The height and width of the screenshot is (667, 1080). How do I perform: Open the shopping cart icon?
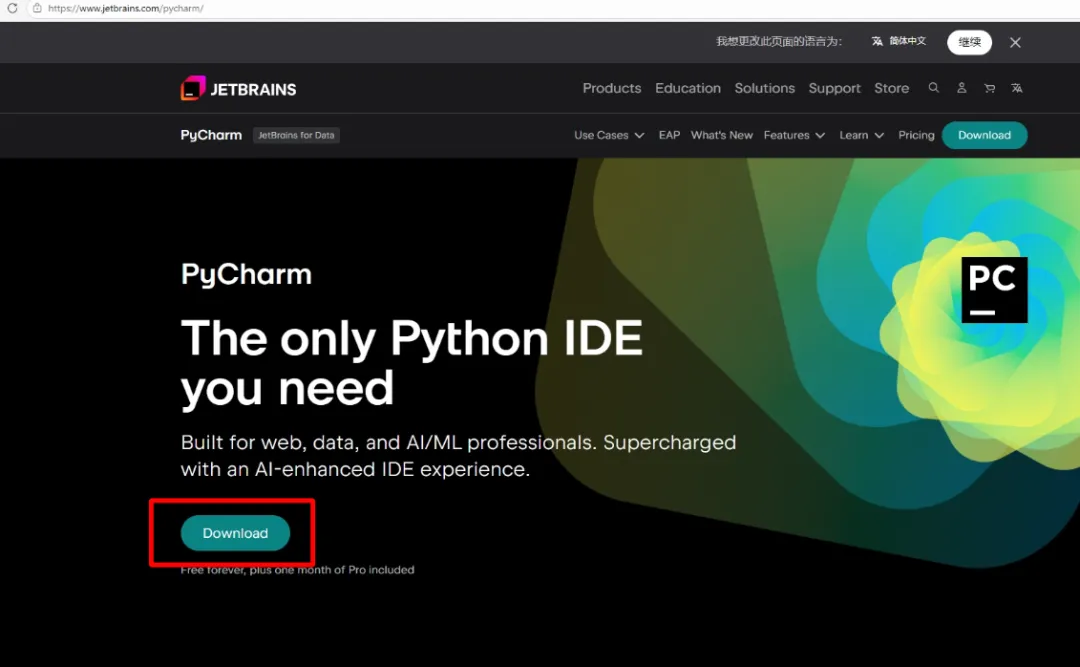[989, 88]
